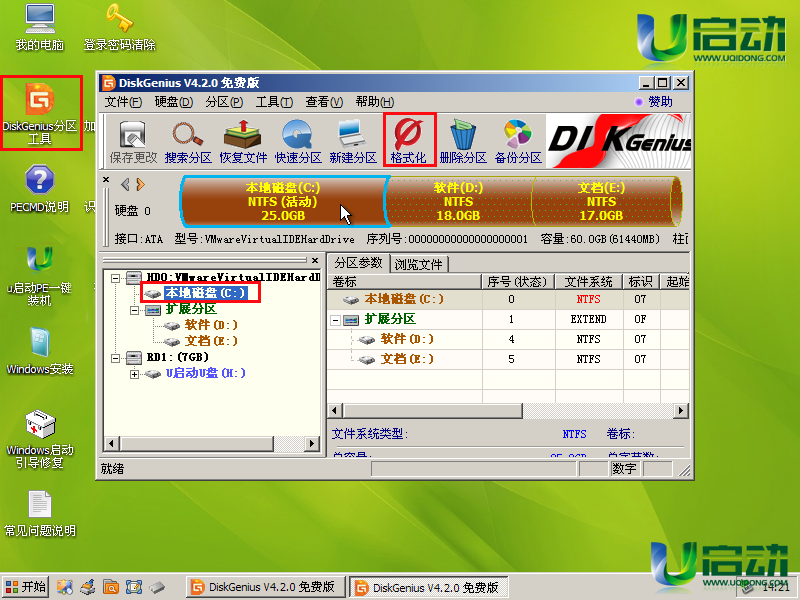The image size is (800, 600).
Task: Select U启动U盘 (H:) in the tree
Action: tap(206, 373)
